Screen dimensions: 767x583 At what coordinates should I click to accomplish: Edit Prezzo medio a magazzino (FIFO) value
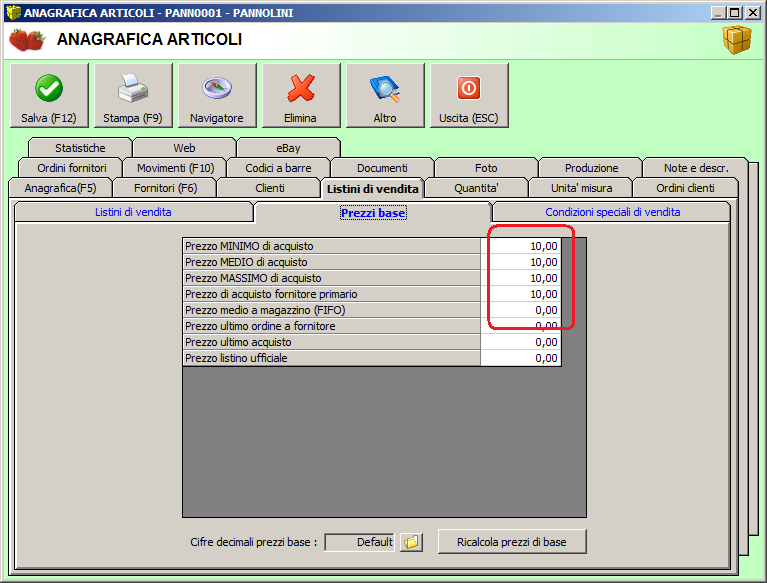coord(520,310)
